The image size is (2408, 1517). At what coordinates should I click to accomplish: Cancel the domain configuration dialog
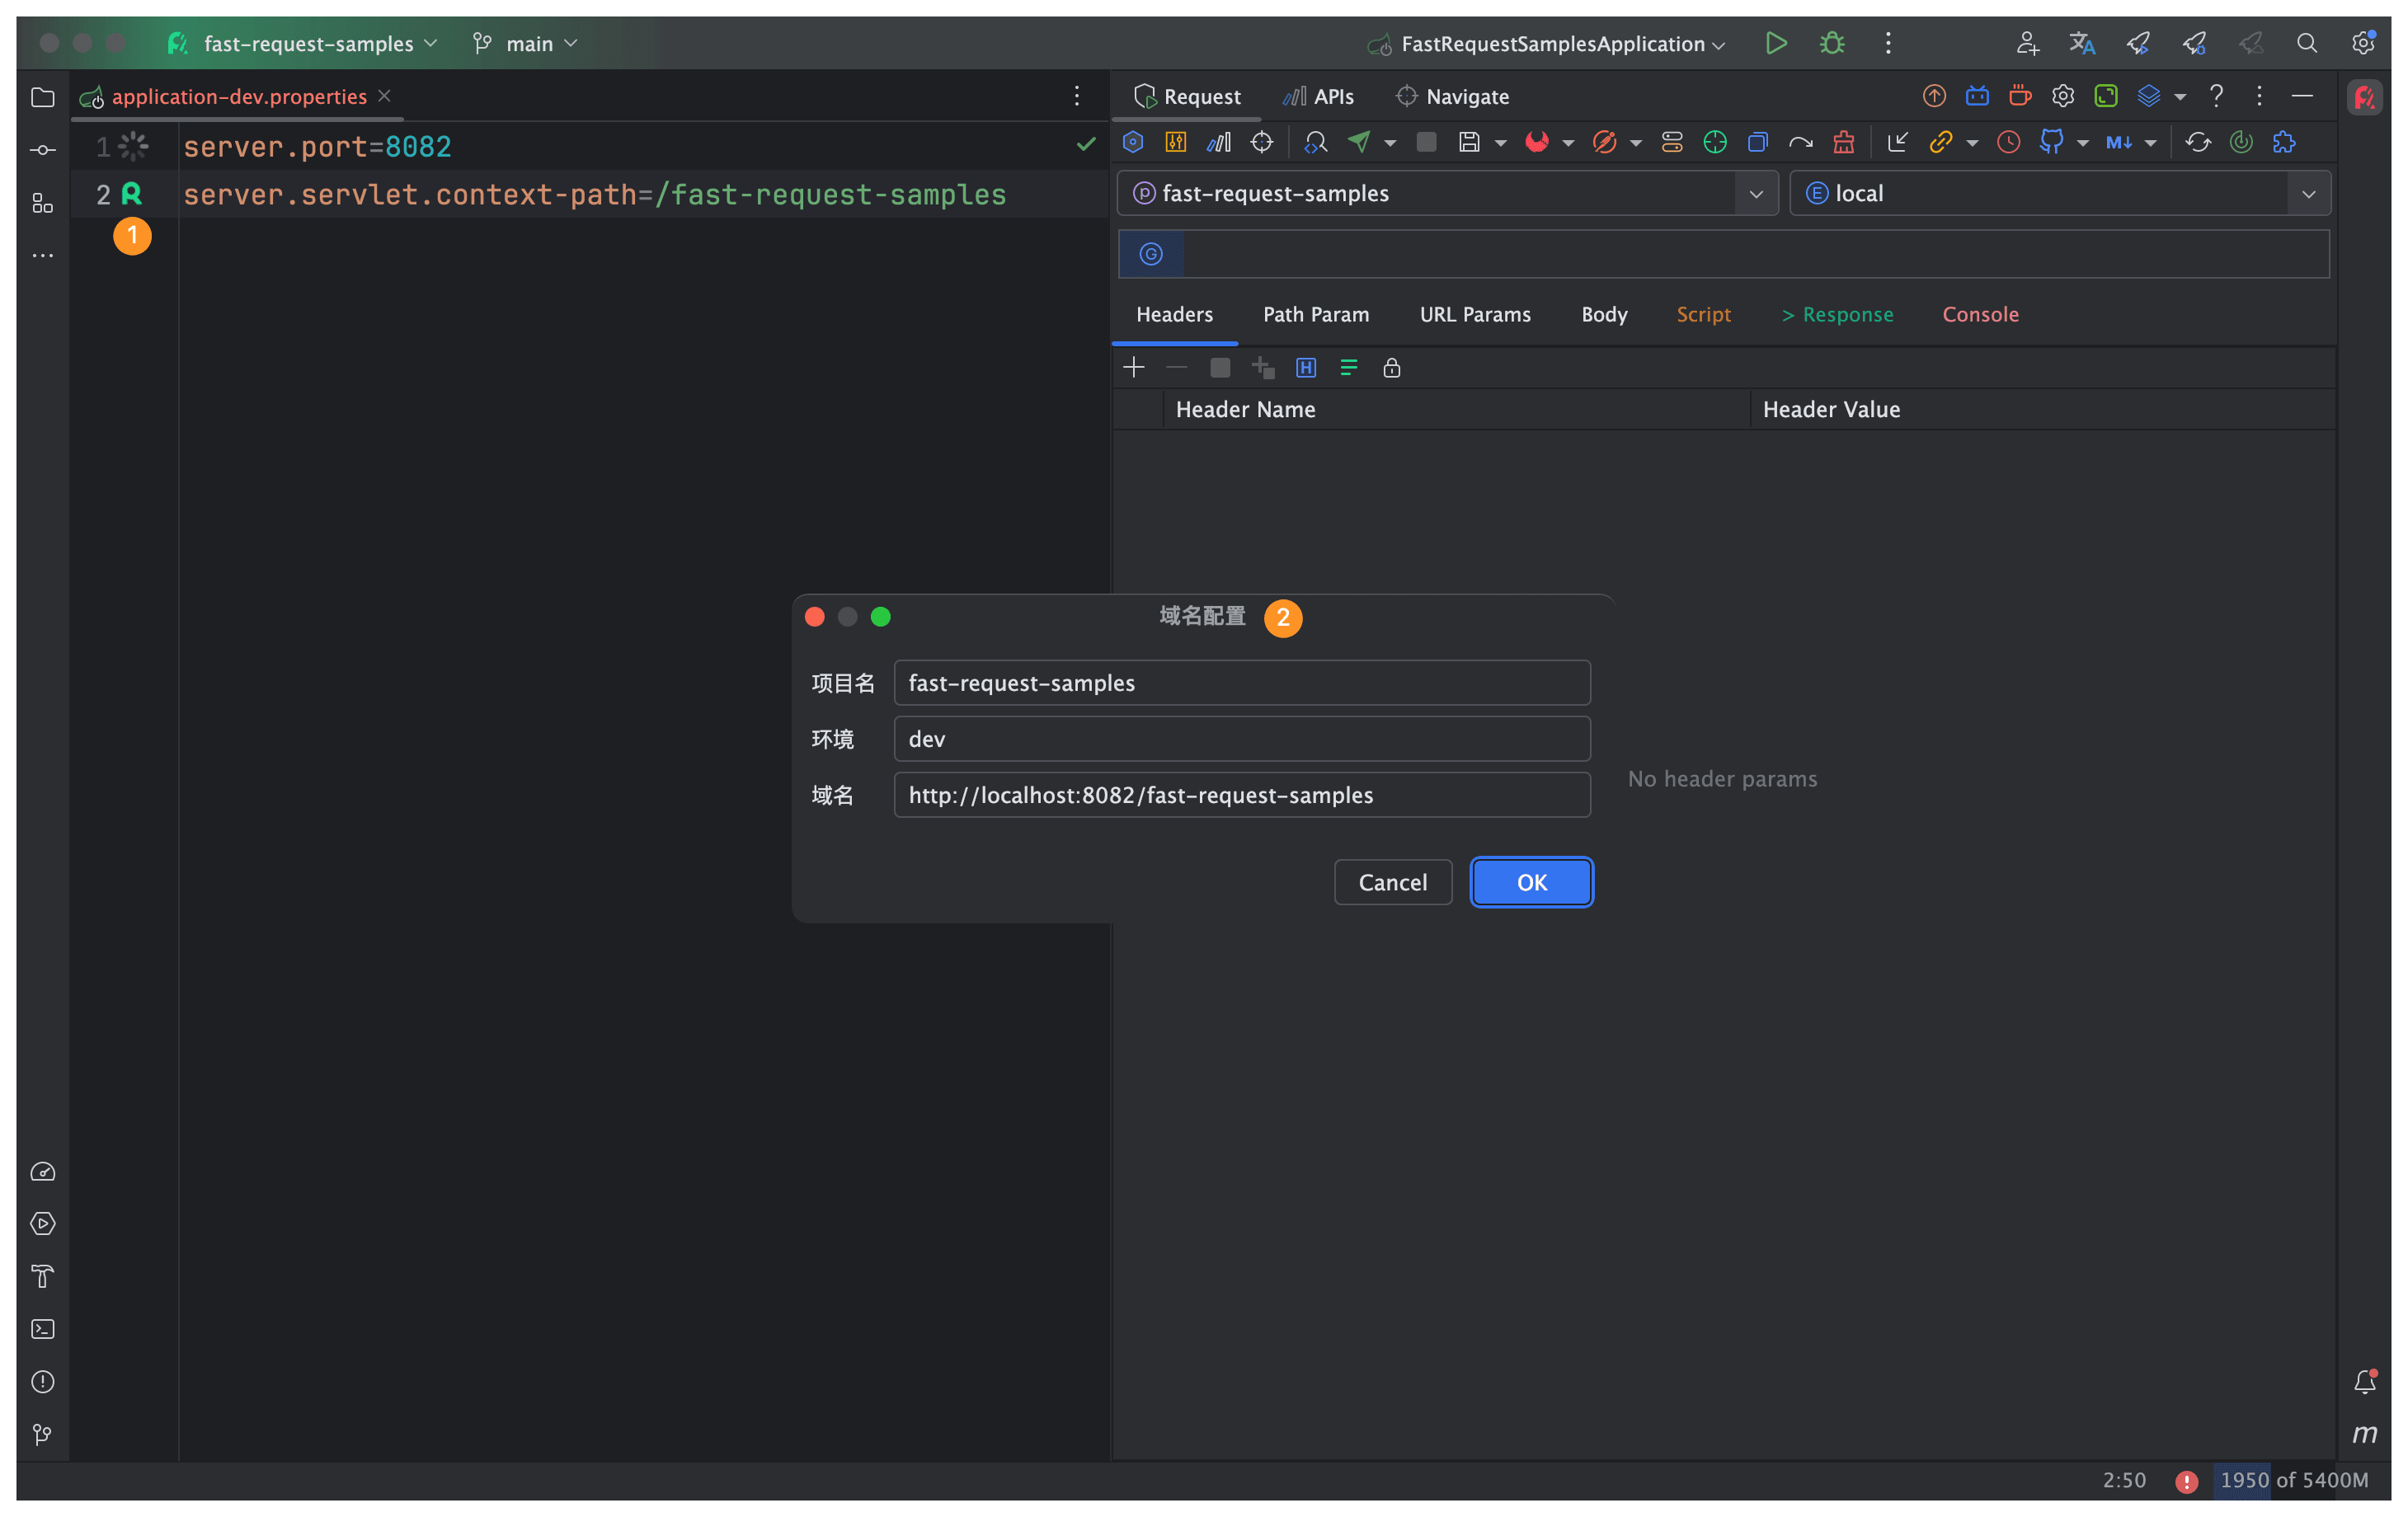coord(1392,882)
